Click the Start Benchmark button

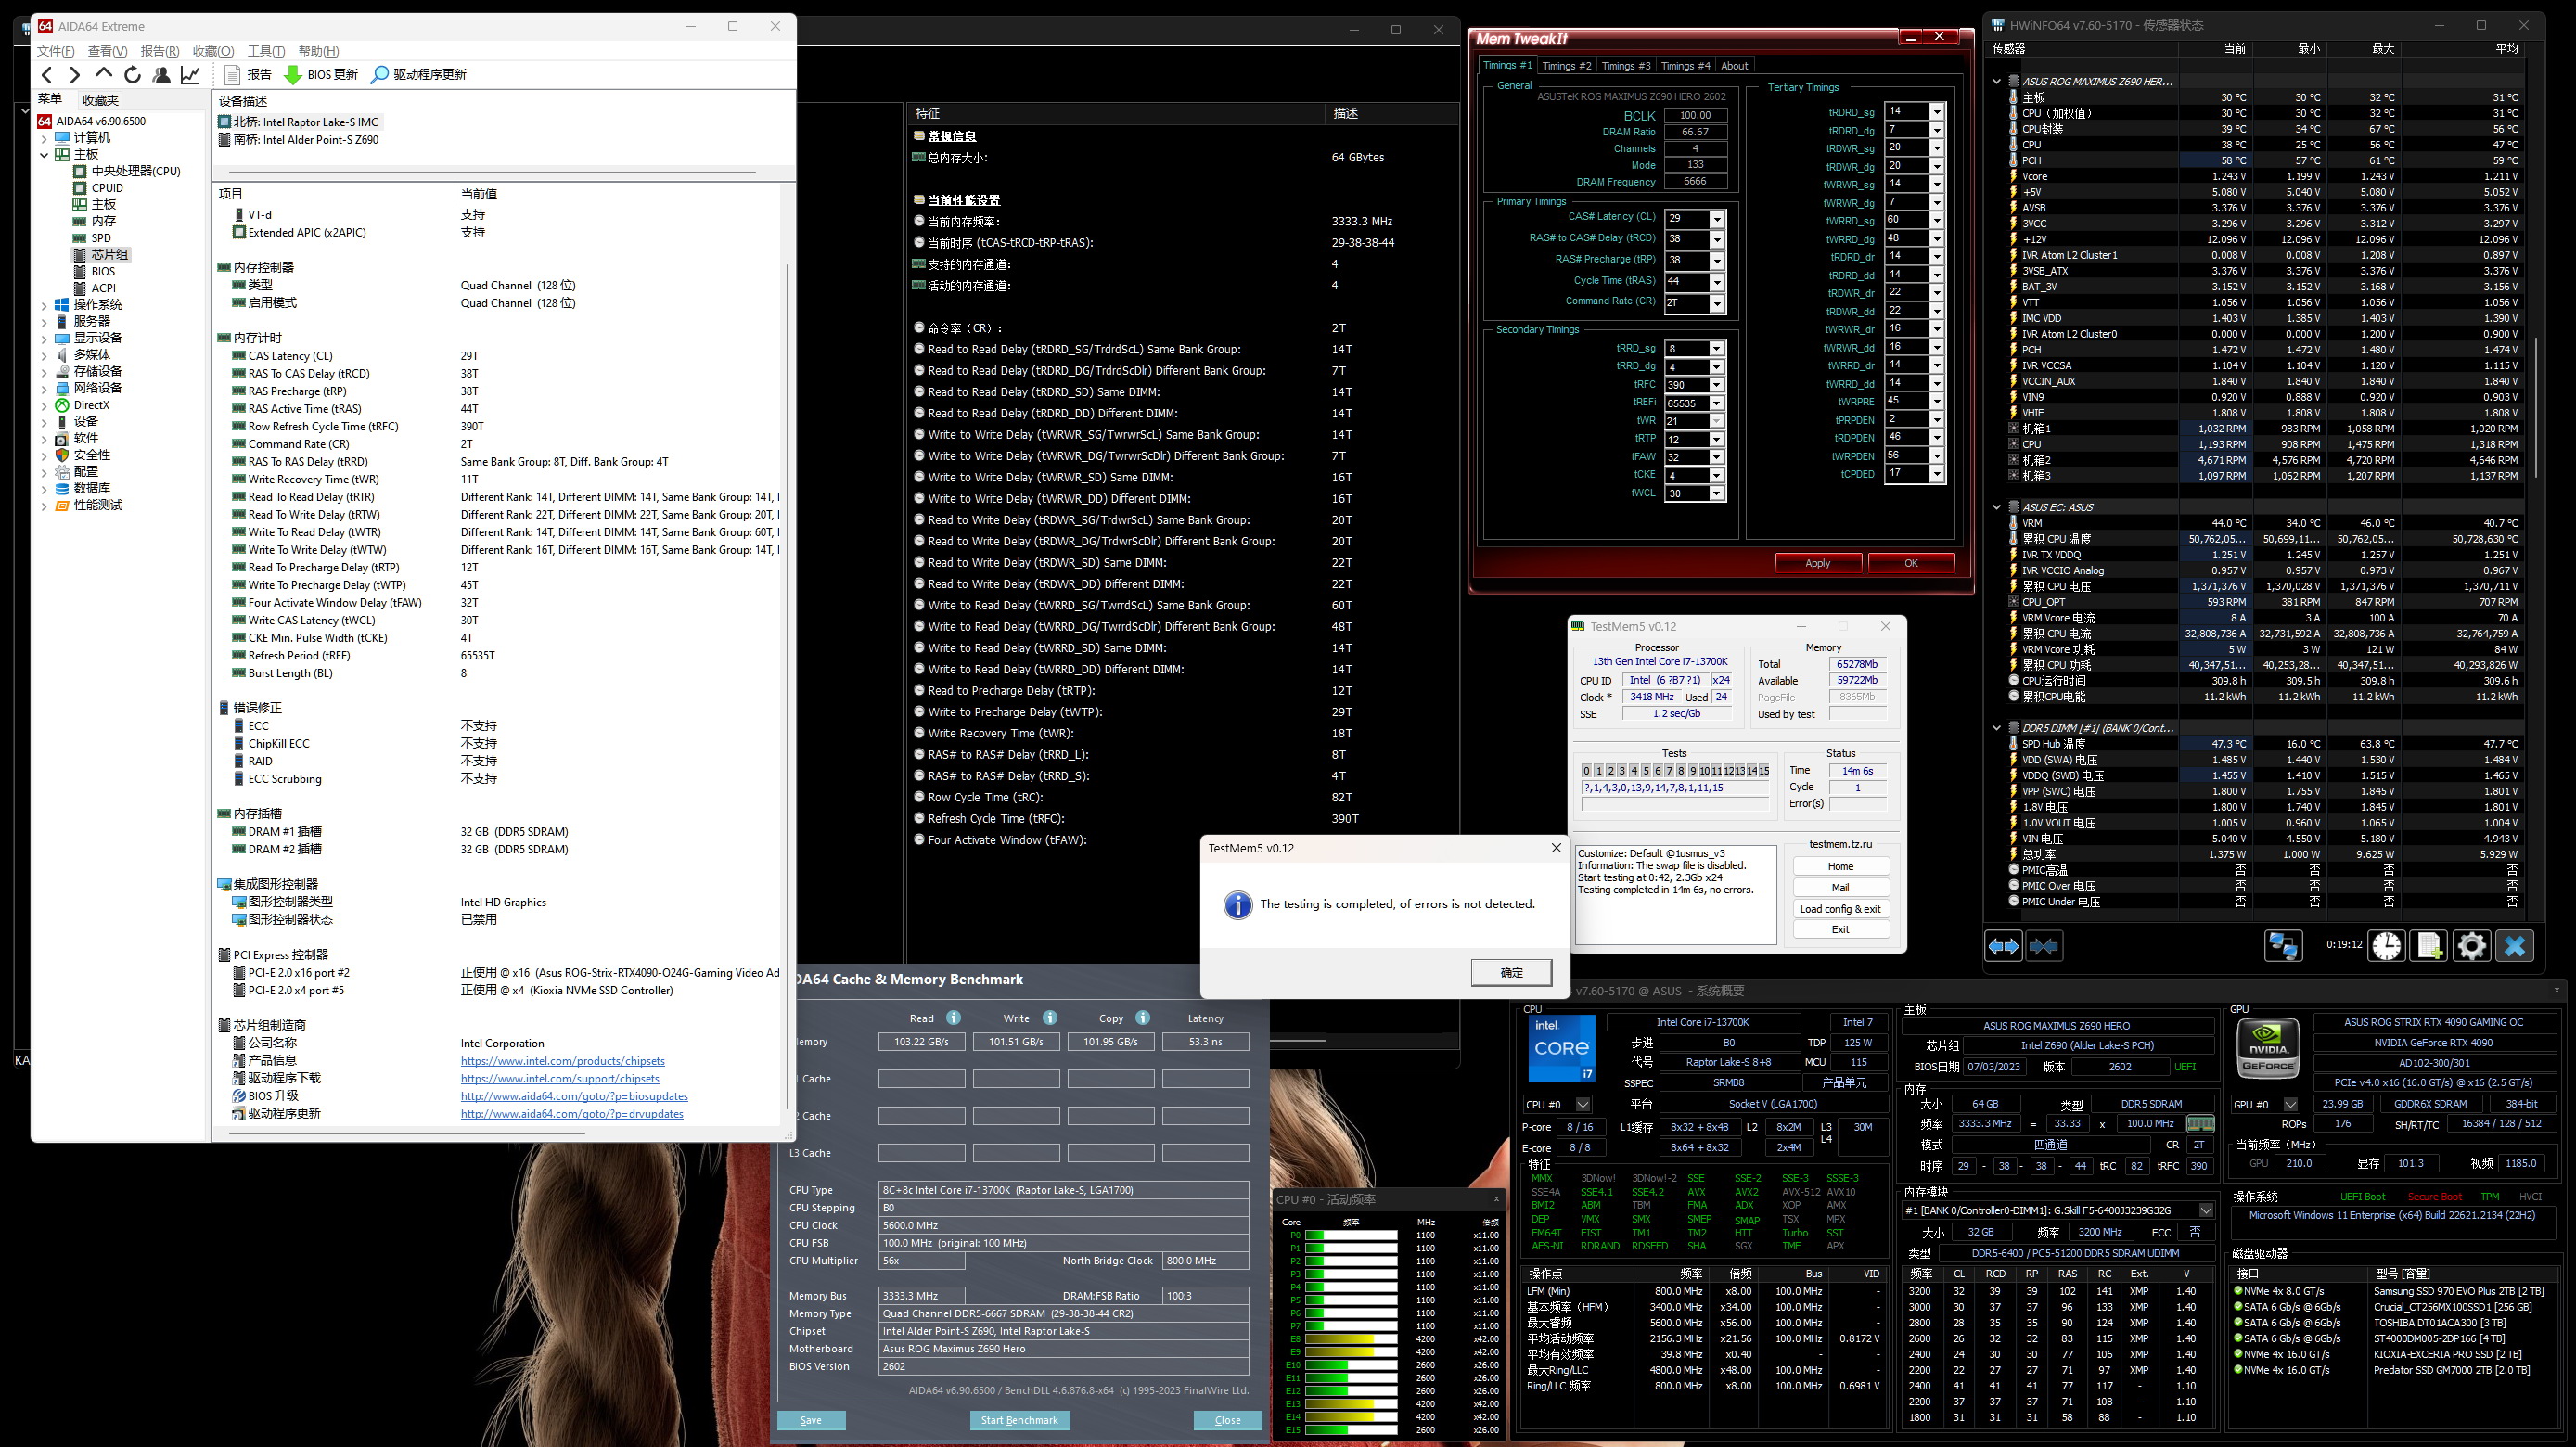coord(1019,1420)
